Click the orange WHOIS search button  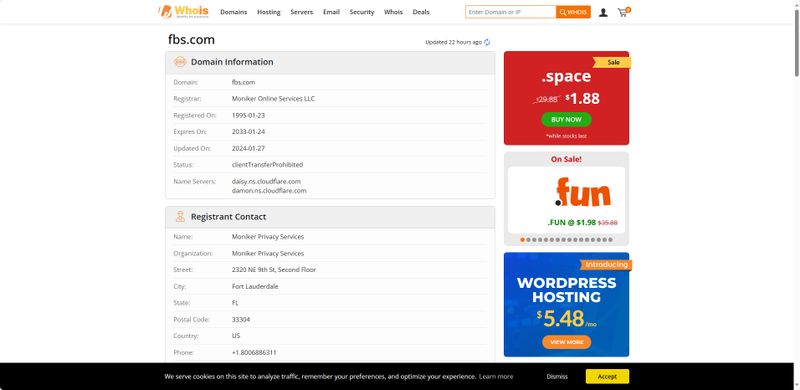tap(573, 12)
